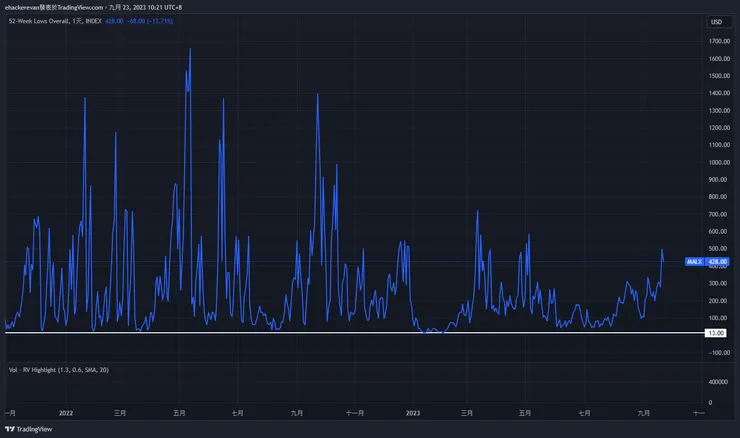Screen dimensions: 740x438
Task: Click the ehackerevan author name in header
Action: pos(22,7)
